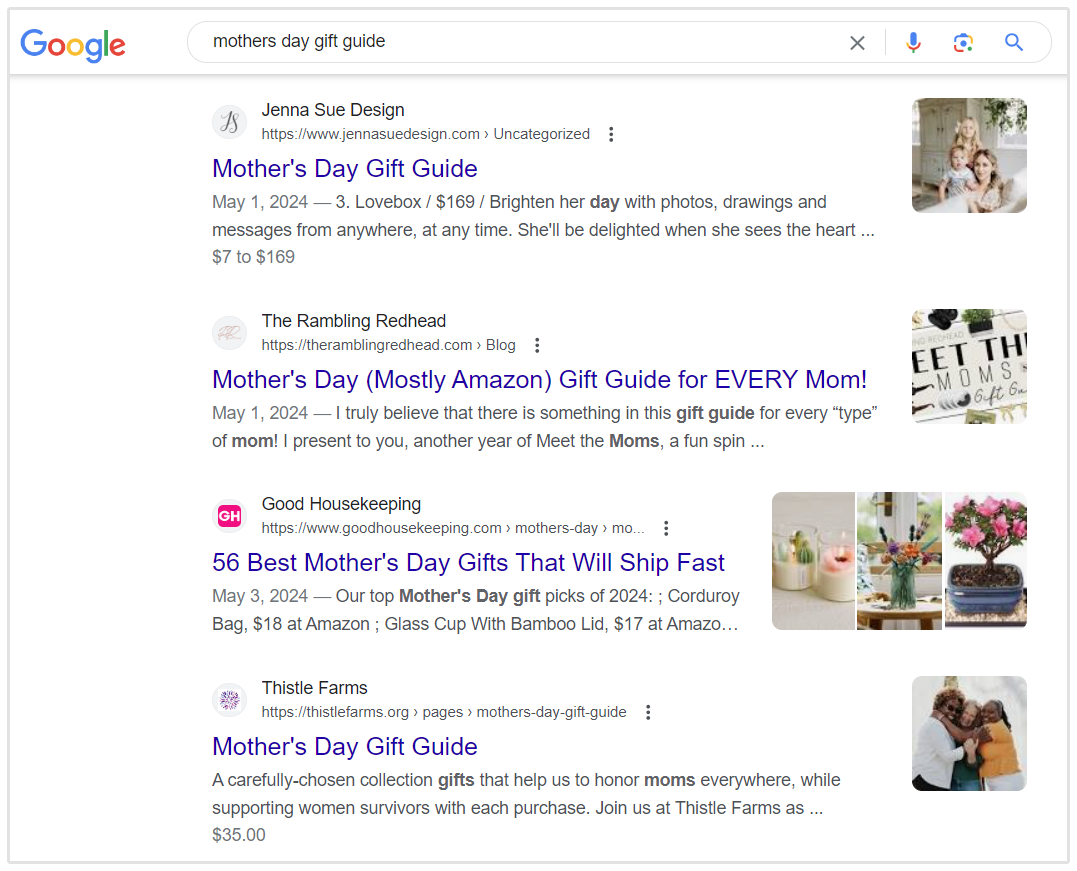Viewport: 1077px width, 871px height.
Task: Click the magnifying glass search button
Action: pyautogui.click(x=1014, y=43)
